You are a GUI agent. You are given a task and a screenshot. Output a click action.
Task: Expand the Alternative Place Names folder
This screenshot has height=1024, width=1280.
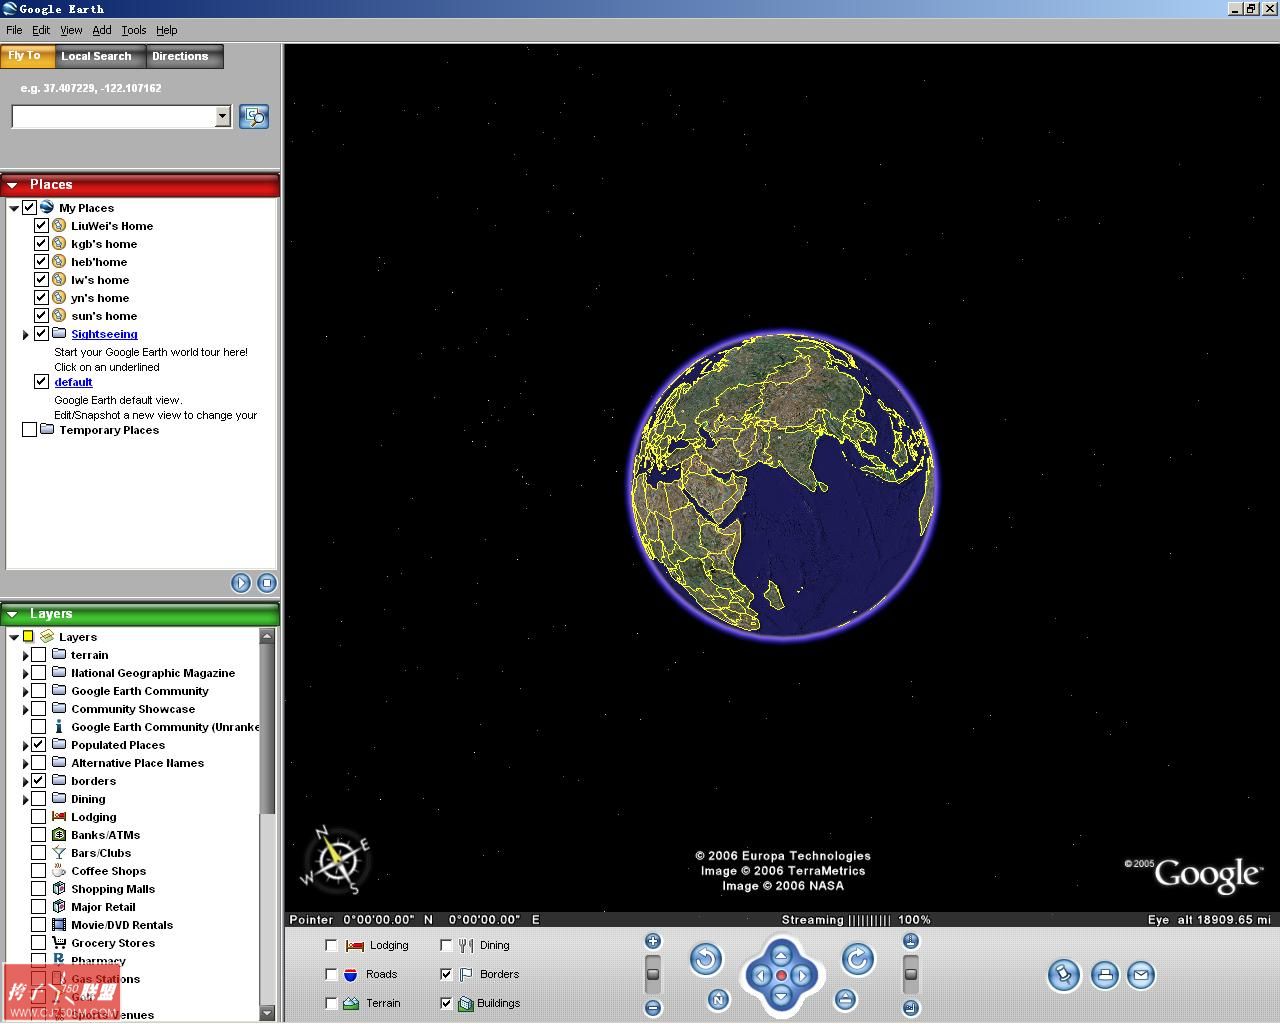[x=26, y=763]
